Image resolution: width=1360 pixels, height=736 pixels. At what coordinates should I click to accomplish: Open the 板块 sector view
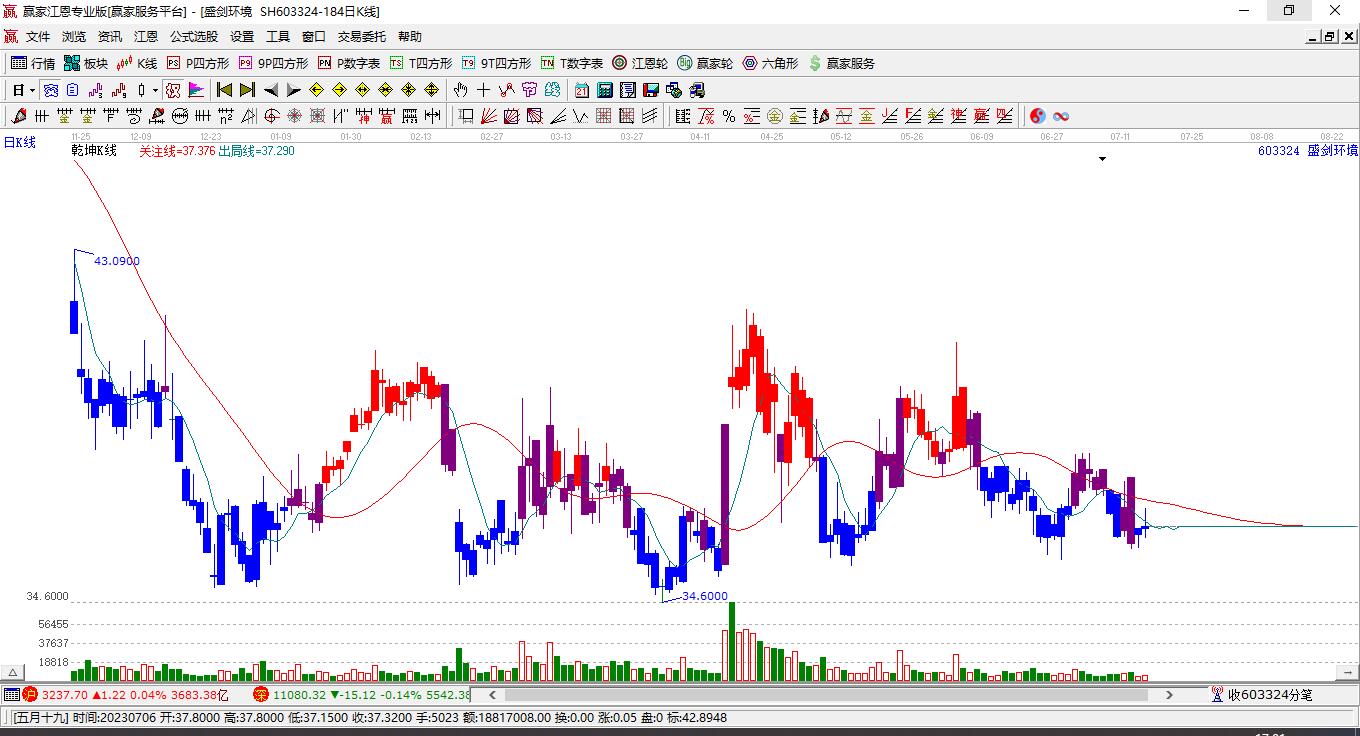[86, 63]
